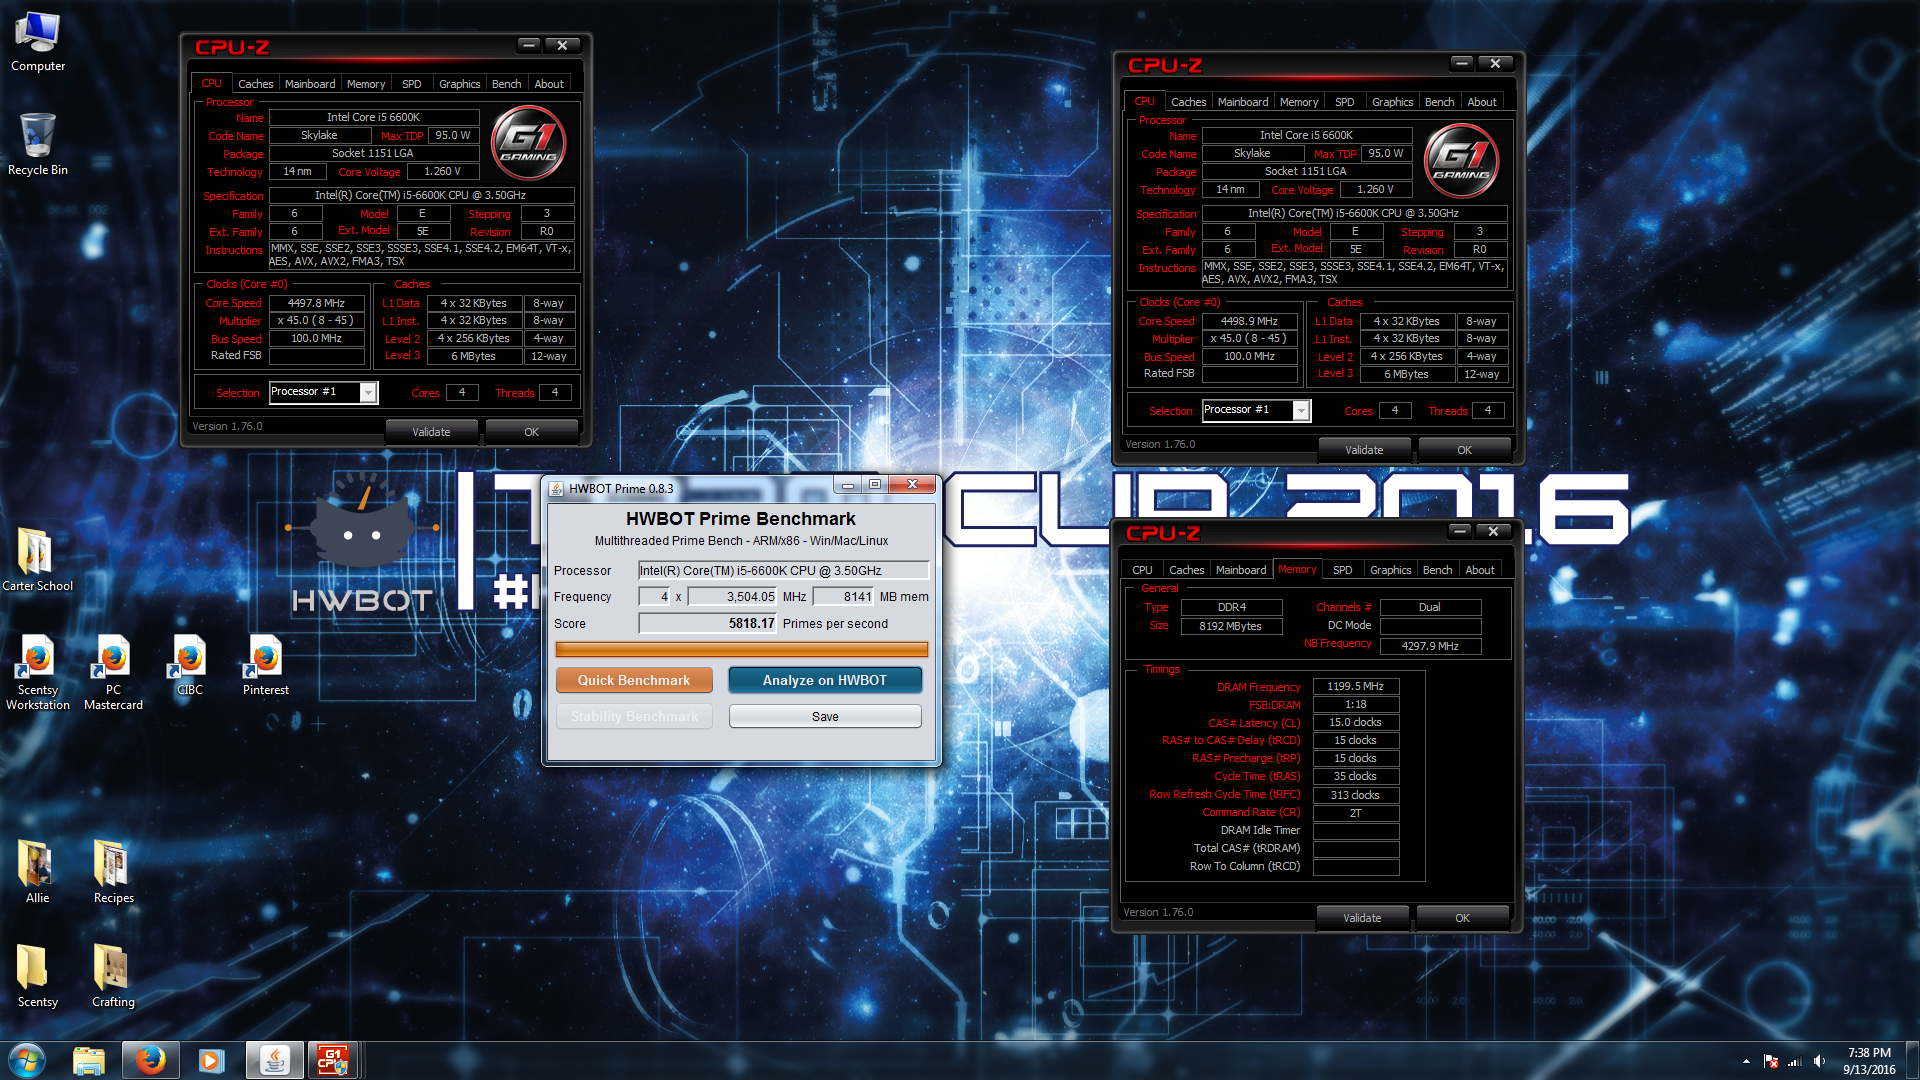Image resolution: width=1920 pixels, height=1080 pixels.
Task: Open SPD tab in bottom-right CPU-Z
Action: click(x=1343, y=570)
